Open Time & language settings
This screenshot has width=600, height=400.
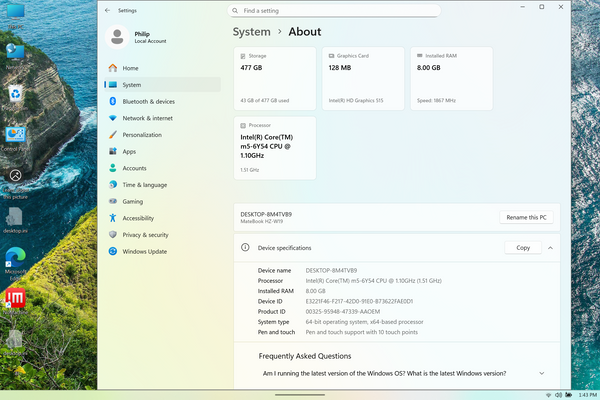click(145, 184)
